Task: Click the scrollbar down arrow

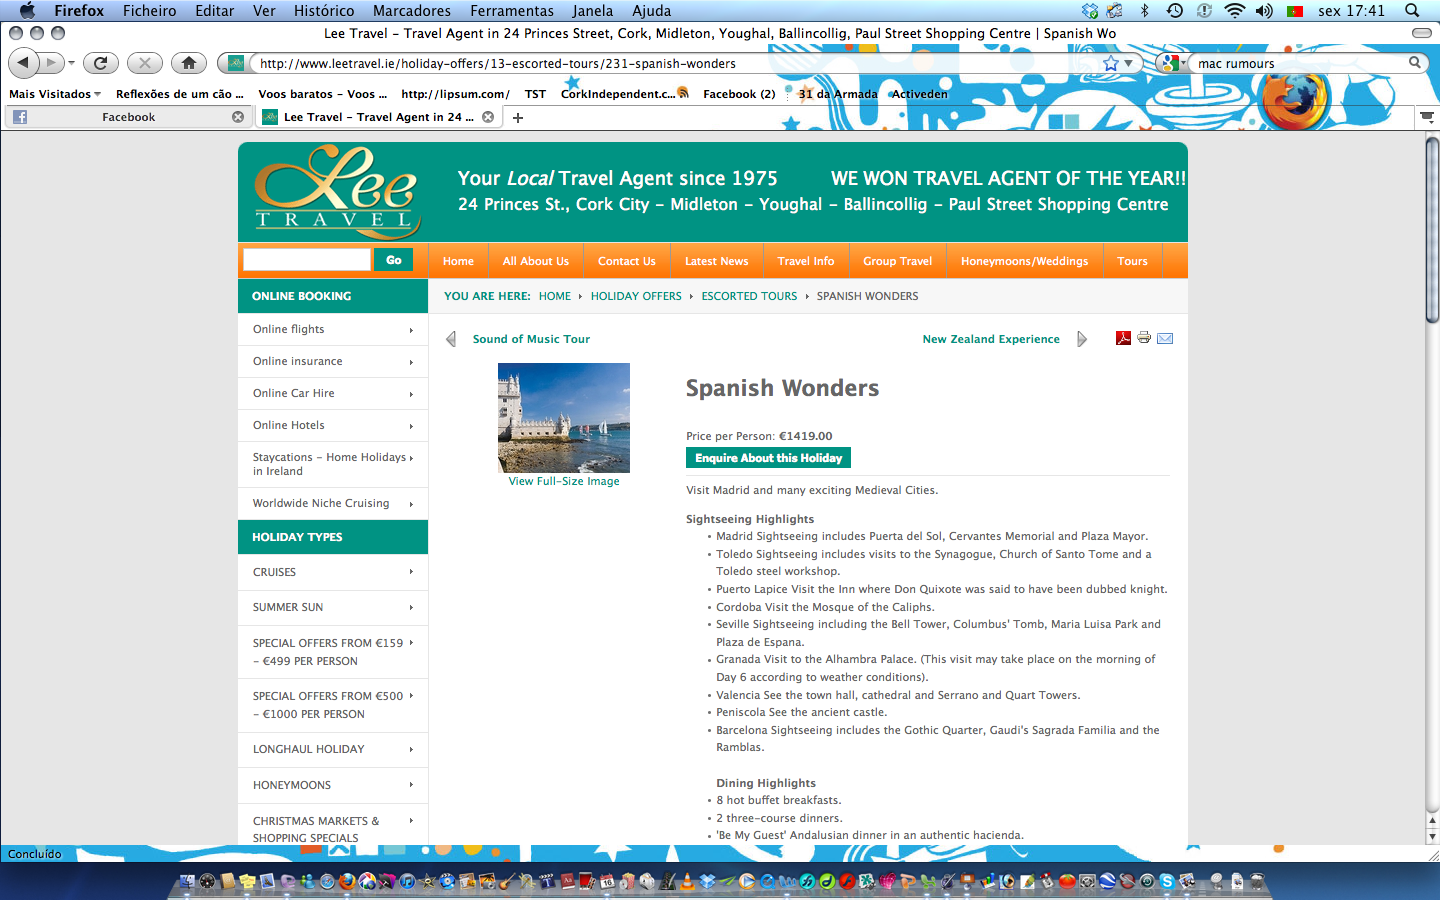Action: [x=1432, y=837]
